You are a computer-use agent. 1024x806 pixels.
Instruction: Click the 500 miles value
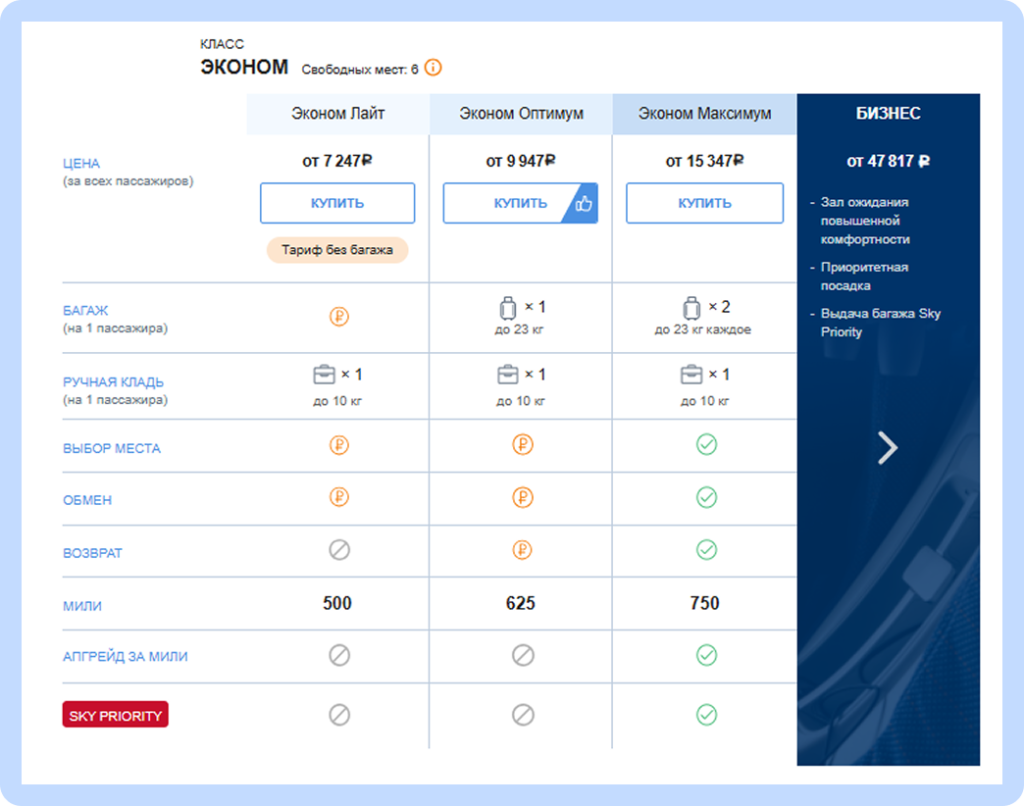click(337, 603)
